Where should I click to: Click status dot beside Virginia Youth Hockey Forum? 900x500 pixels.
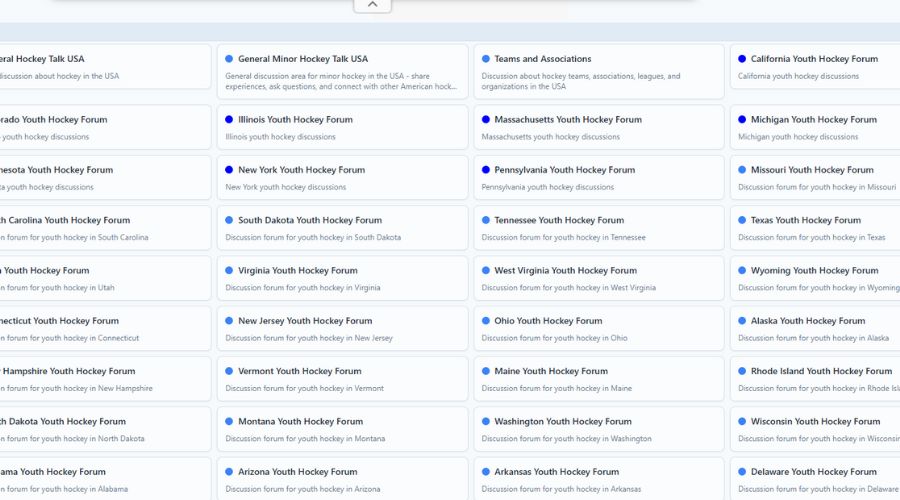[x=229, y=270]
